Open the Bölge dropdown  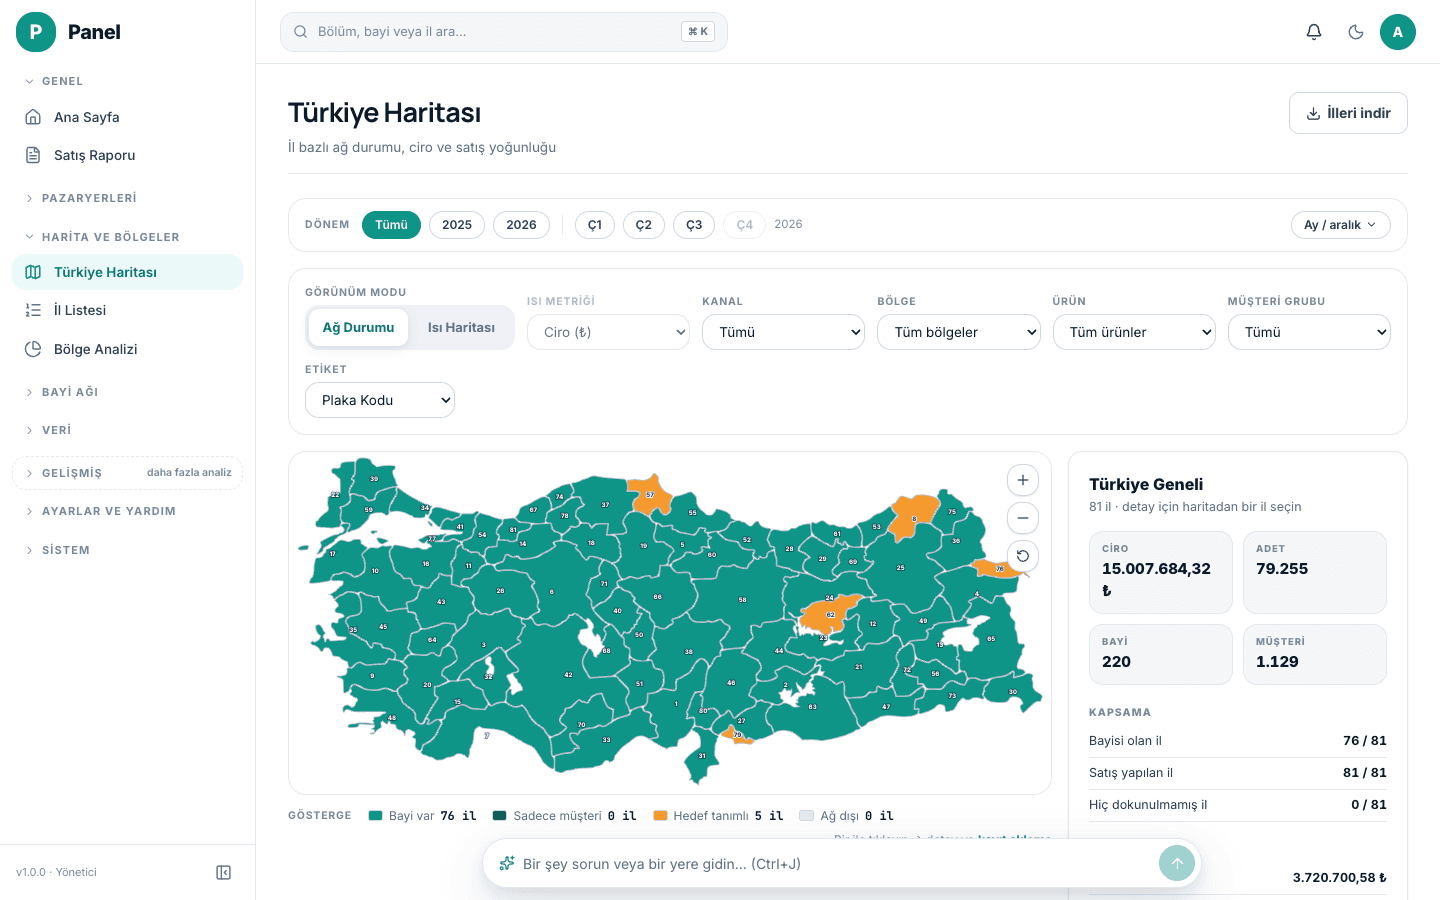[x=959, y=332]
